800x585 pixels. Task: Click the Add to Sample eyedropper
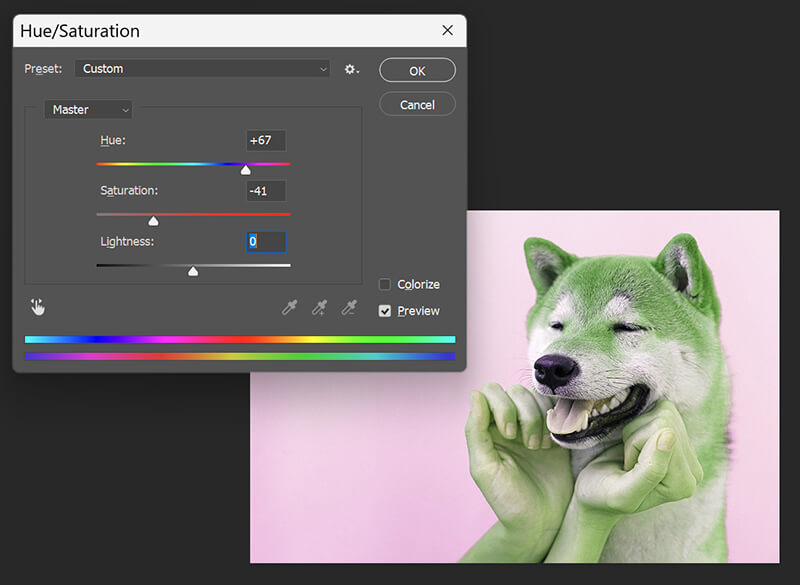click(318, 307)
